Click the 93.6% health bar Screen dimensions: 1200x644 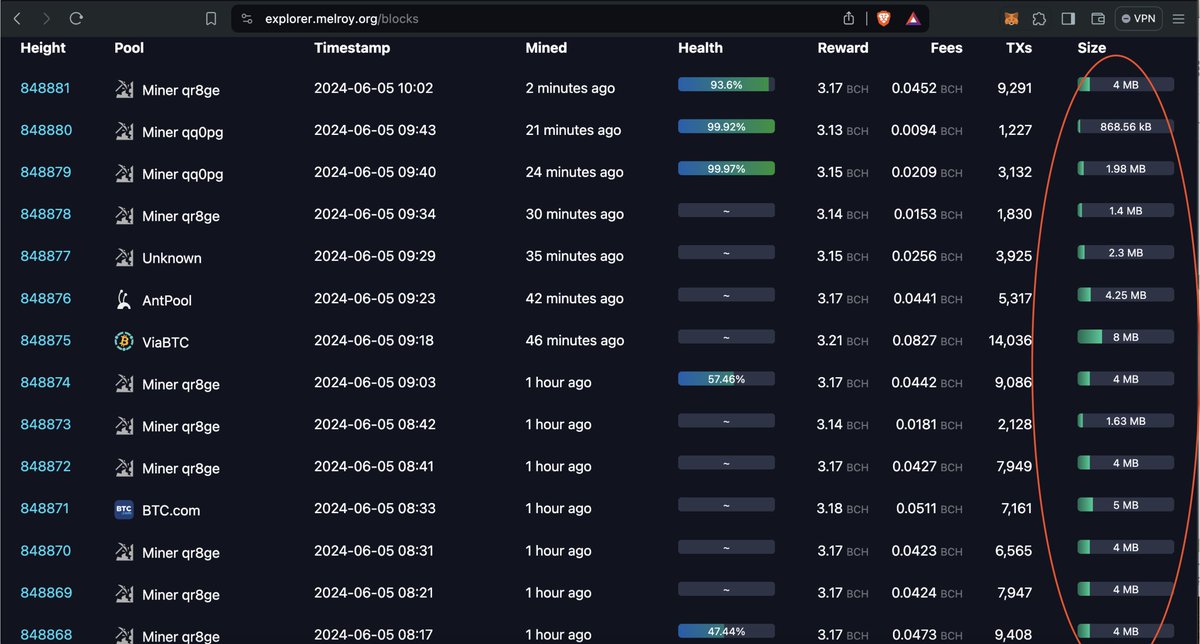pos(726,85)
